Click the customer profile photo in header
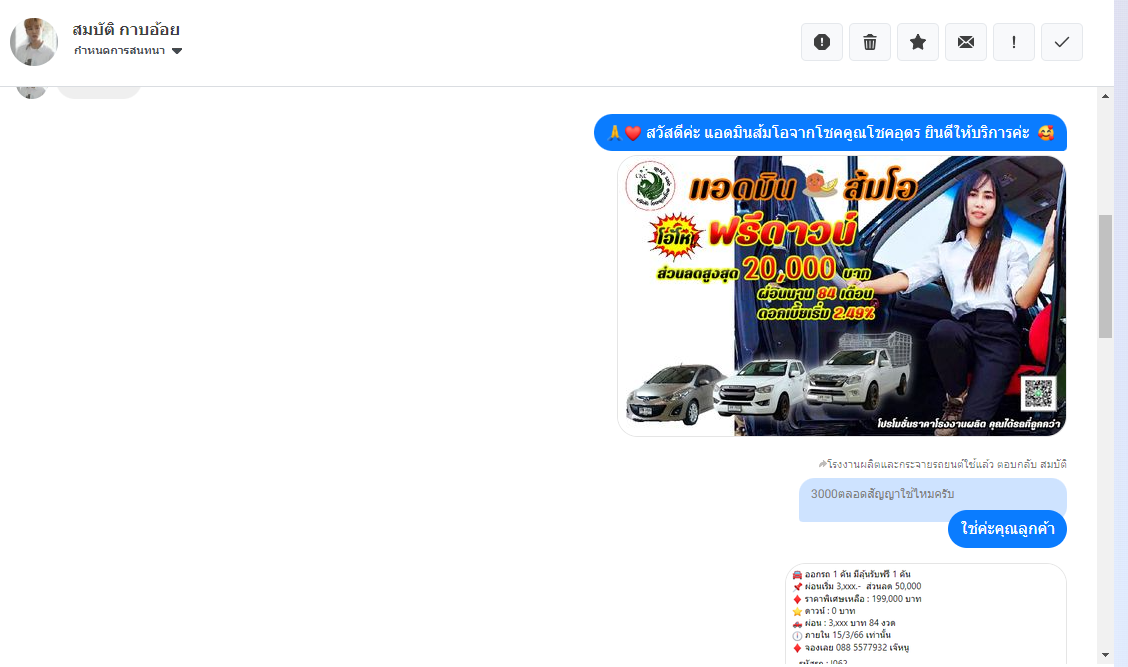Viewport: 1128px width, 667px height. click(34, 42)
